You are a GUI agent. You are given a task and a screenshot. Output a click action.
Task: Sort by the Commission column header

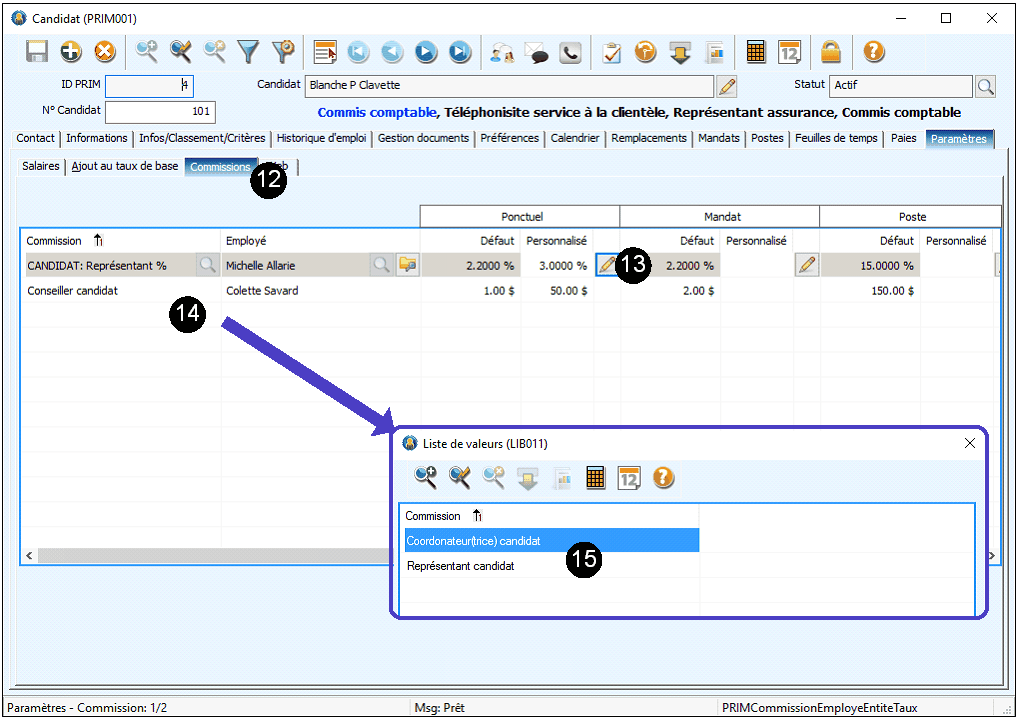[x=55, y=241]
